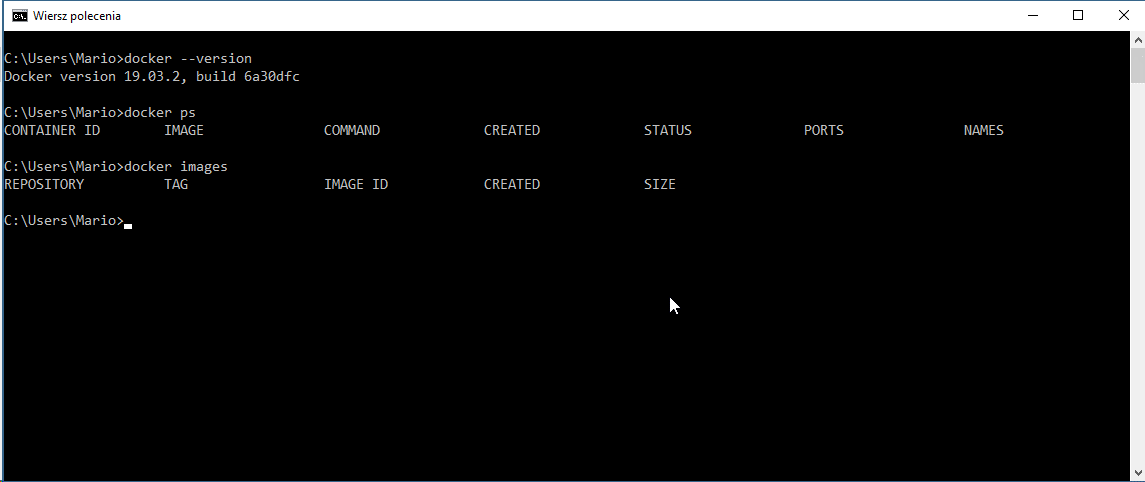Screen dimensions: 1145x482
Task: Click the vertical scrollbar thumb
Action: coord(1137,65)
